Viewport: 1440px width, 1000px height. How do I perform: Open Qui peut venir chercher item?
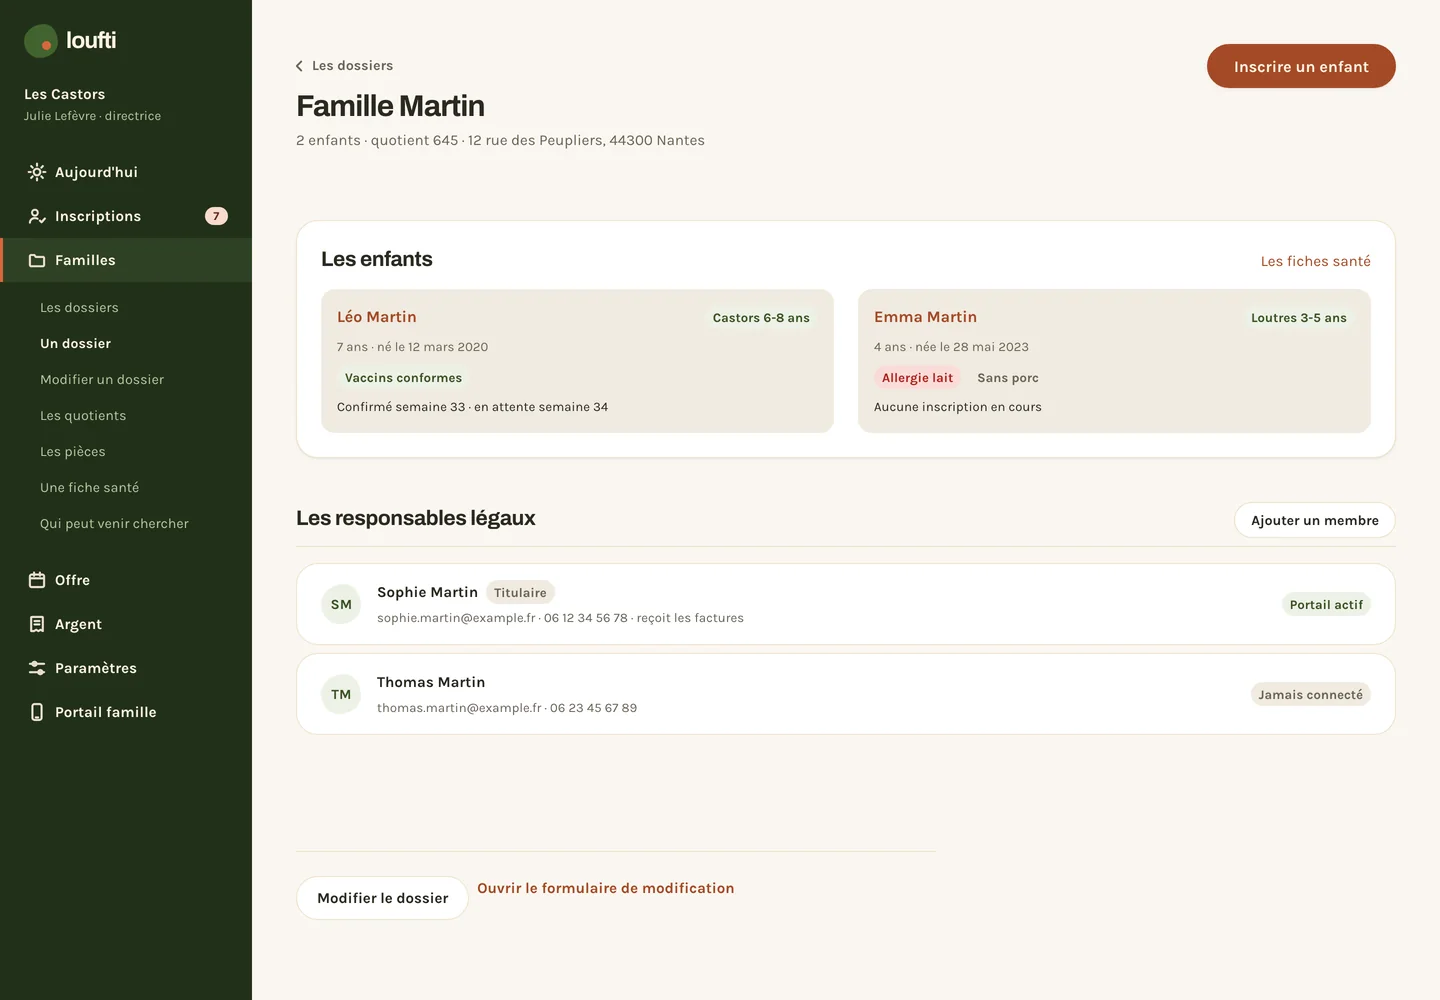pos(114,524)
